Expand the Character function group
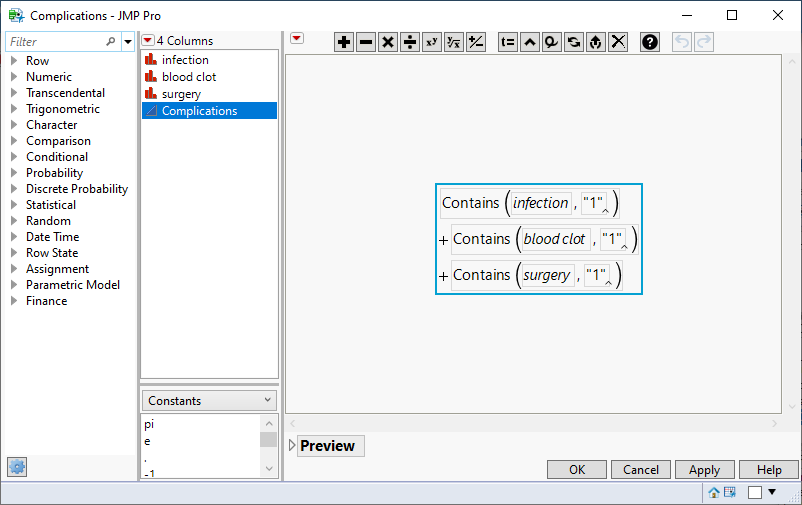This screenshot has height=505, width=802. (14, 125)
